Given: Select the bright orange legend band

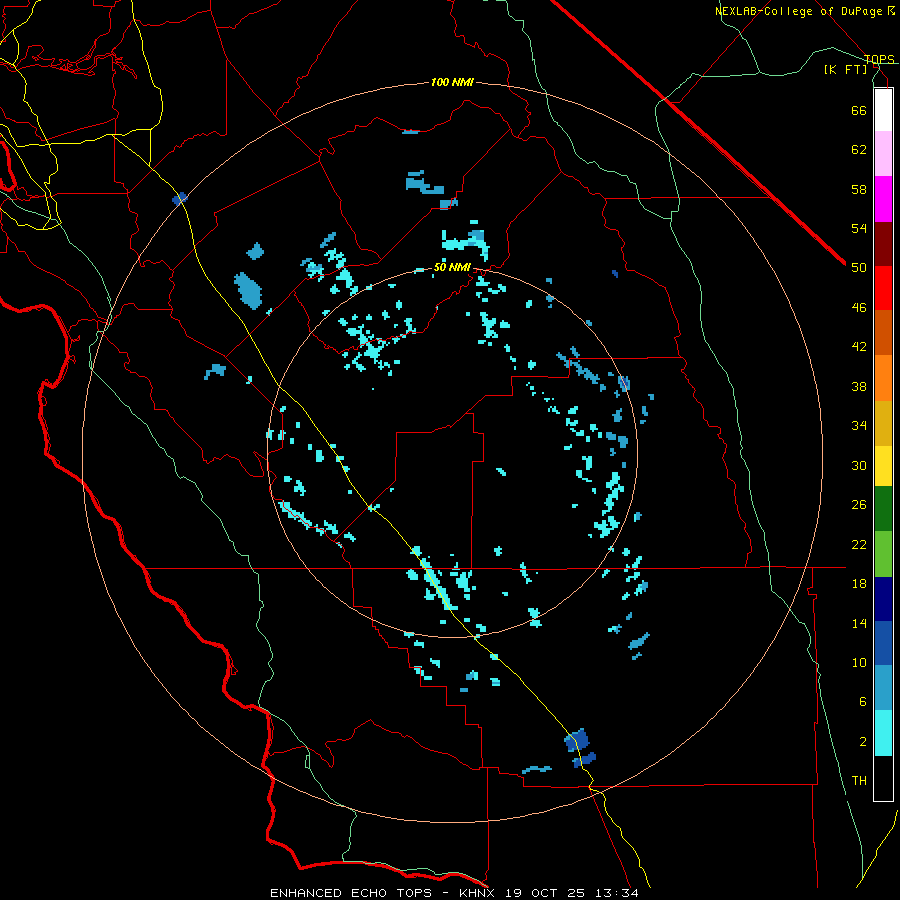Looking at the screenshot, I should (883, 378).
